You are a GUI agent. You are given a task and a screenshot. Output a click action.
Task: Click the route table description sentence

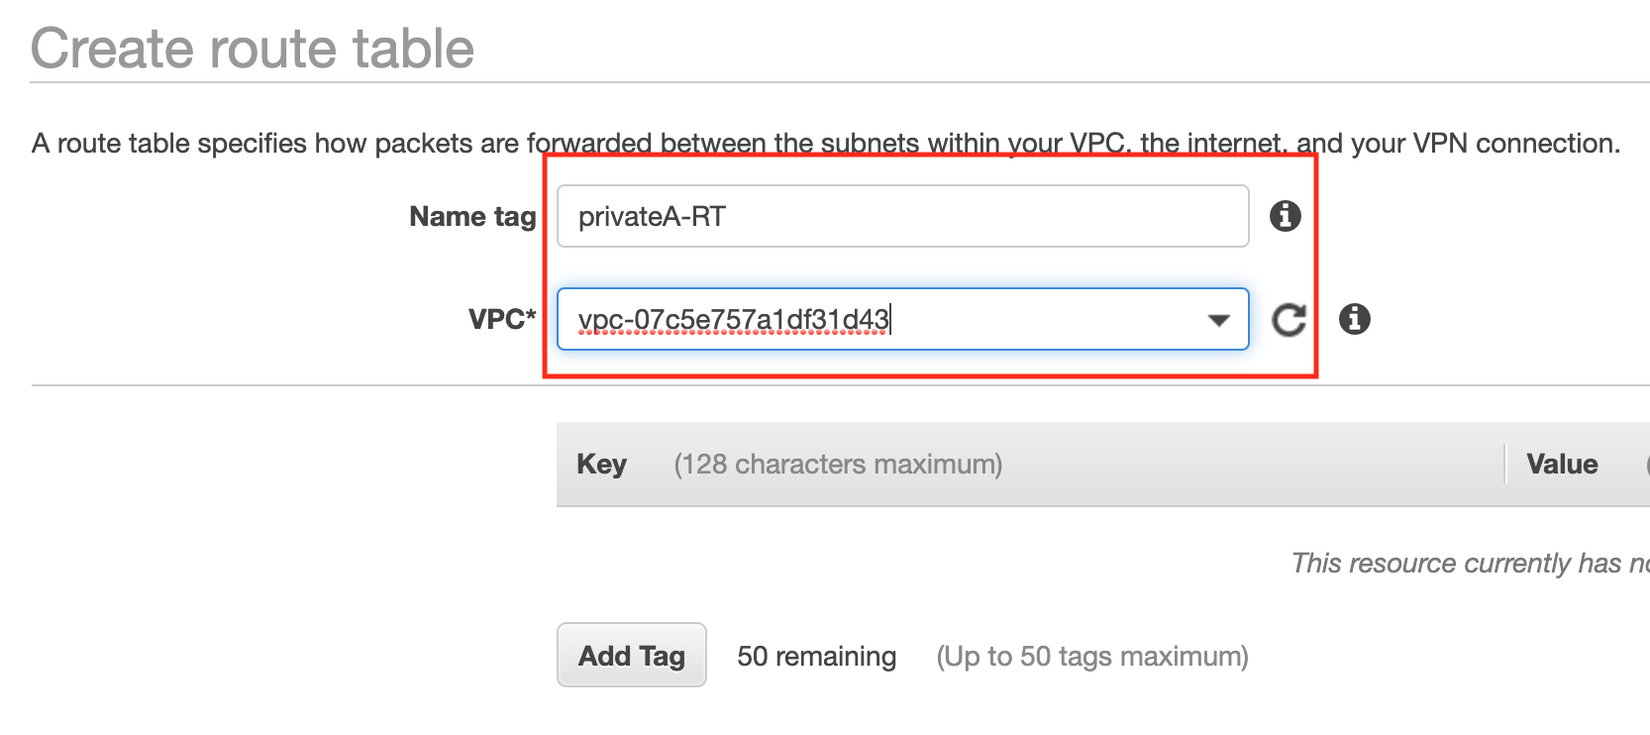pyautogui.click(x=825, y=144)
